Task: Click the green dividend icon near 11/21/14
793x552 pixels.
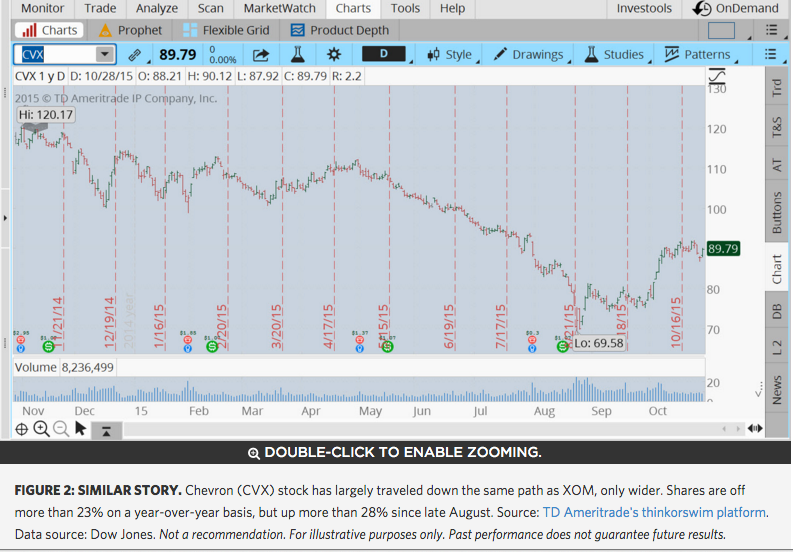Action: tap(49, 347)
